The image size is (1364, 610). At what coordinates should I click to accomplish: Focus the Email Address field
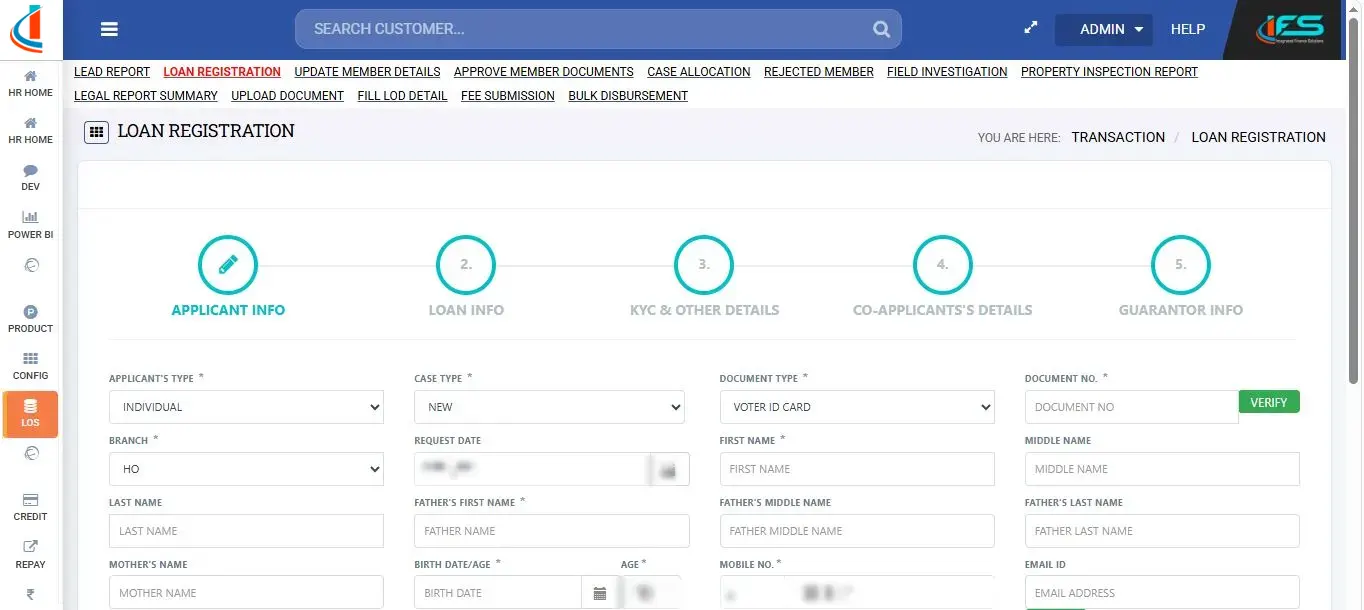click(1162, 592)
